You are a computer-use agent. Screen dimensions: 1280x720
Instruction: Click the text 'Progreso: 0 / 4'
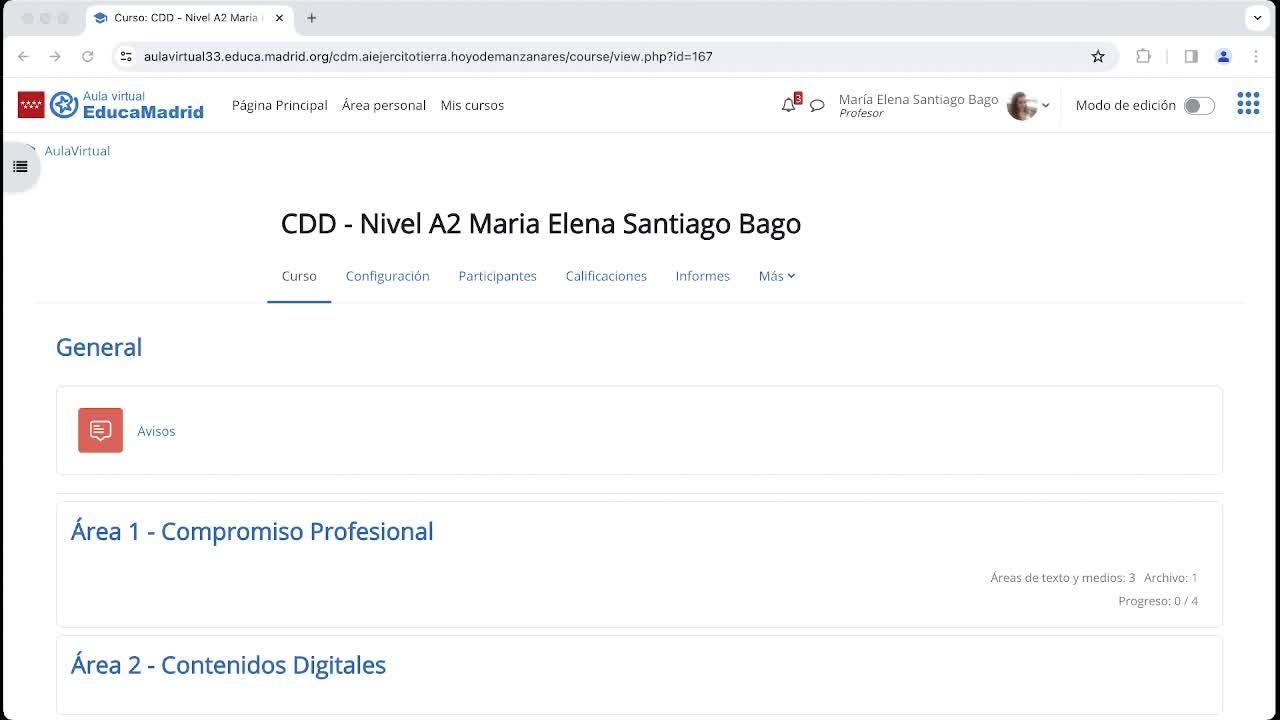(x=1158, y=601)
